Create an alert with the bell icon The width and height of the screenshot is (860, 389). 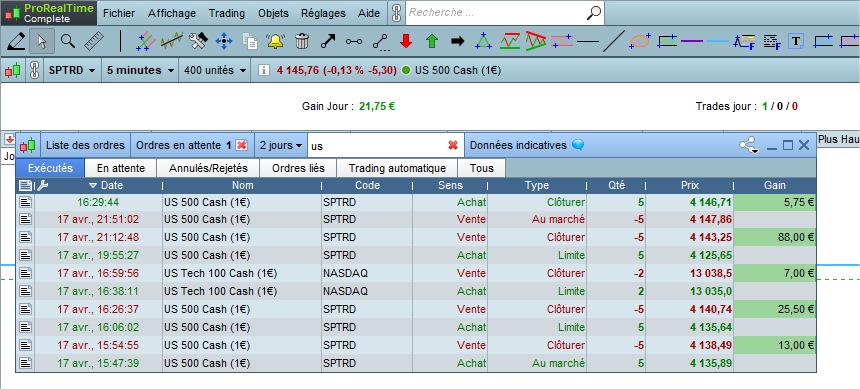pyautogui.click(x=275, y=41)
